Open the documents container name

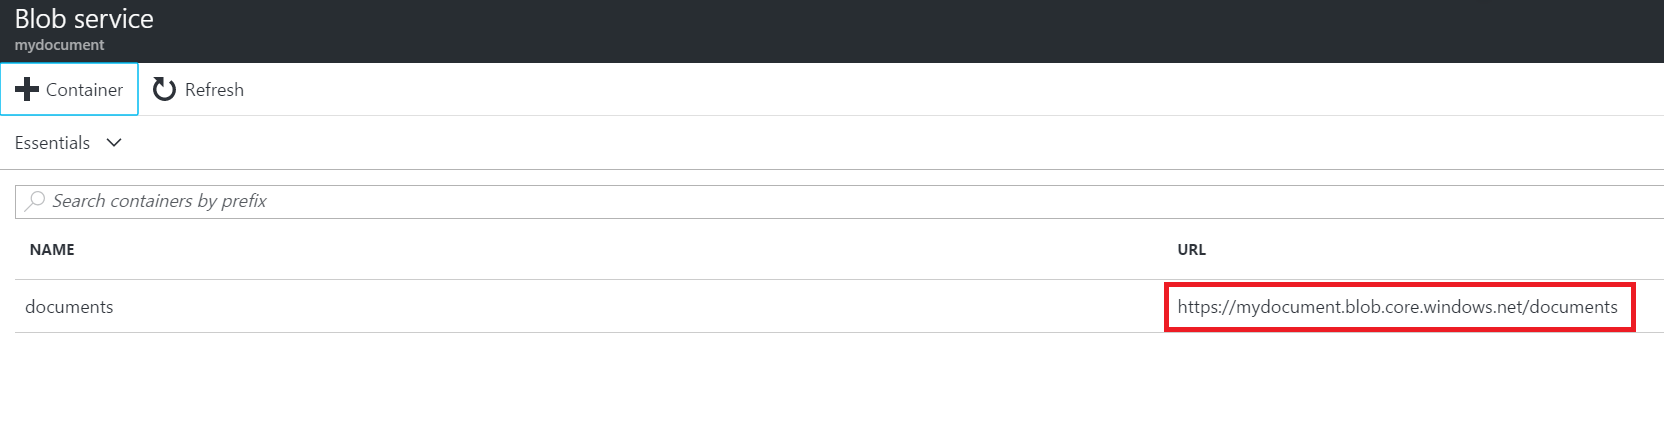(x=69, y=307)
